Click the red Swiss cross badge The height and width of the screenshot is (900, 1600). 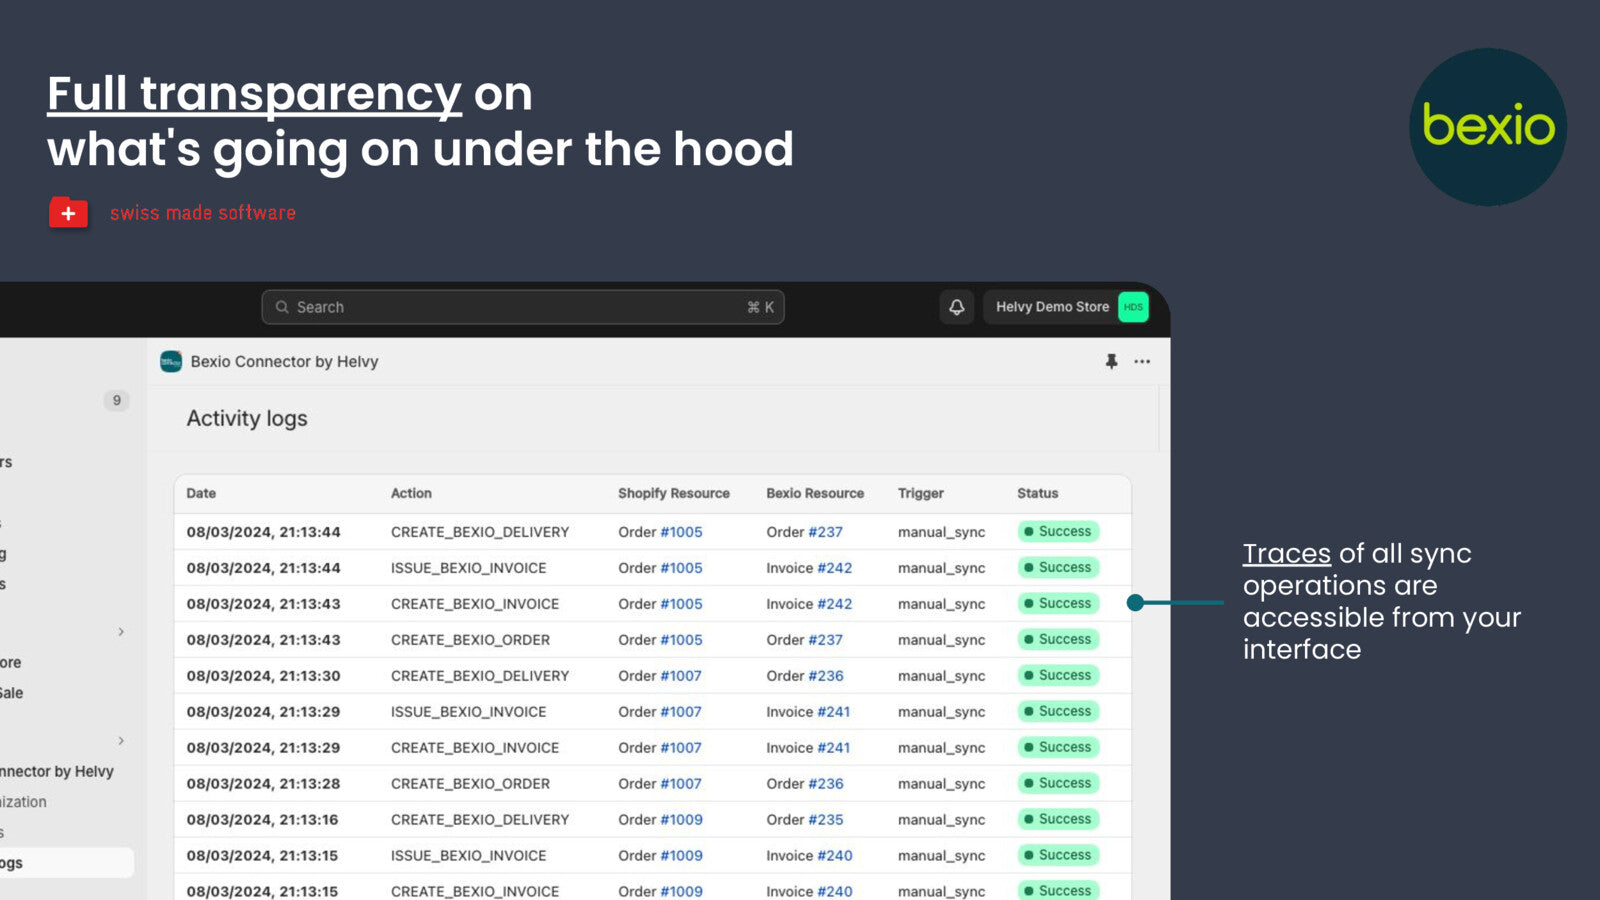tap(68, 213)
